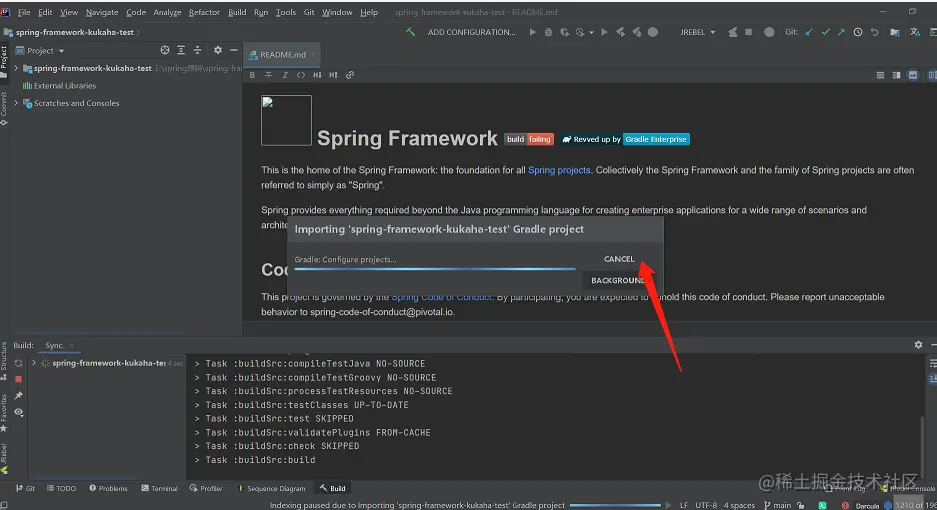Close the Sync tab in Build panel

point(71,346)
